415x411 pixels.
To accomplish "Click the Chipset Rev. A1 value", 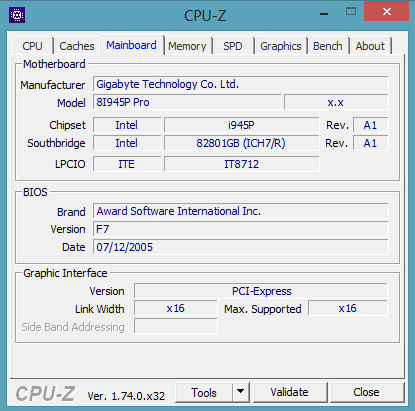I will tap(371, 125).
